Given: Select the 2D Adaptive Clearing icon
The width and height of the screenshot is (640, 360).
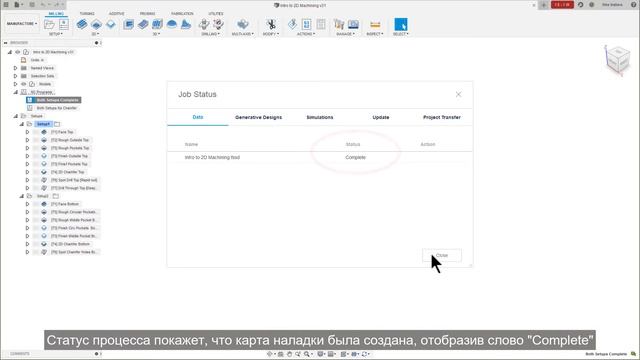Looking at the screenshot, I should click(82, 24).
